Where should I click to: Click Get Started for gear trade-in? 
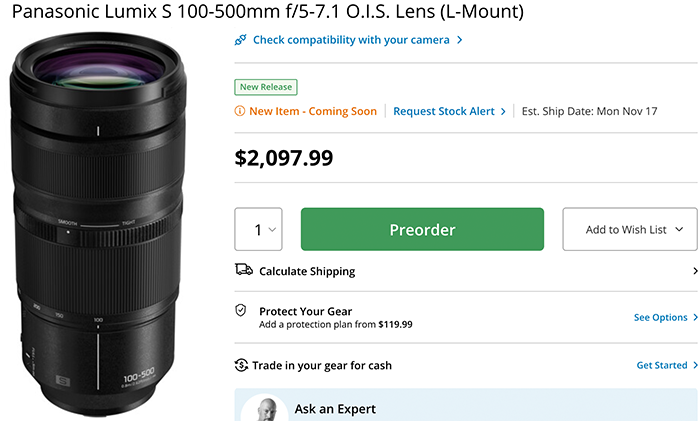click(x=661, y=365)
